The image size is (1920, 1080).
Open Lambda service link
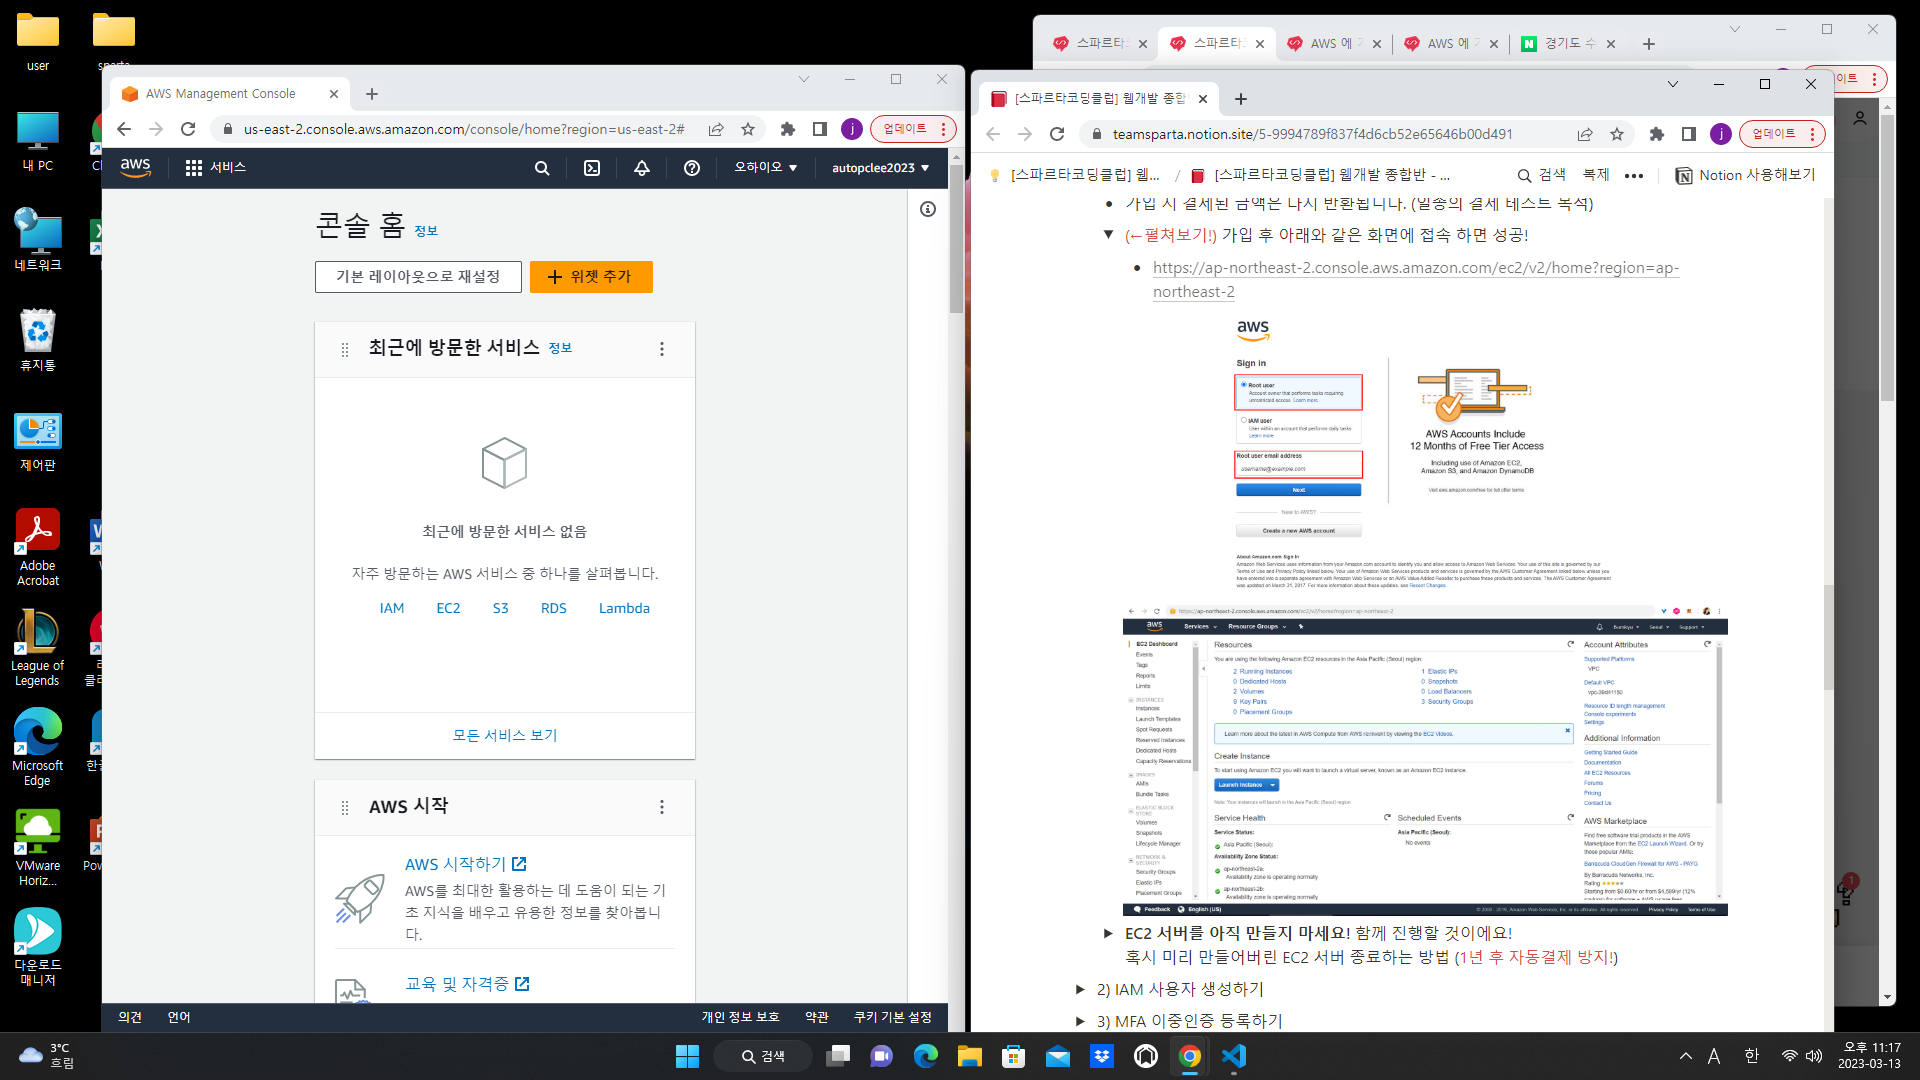coord(624,608)
